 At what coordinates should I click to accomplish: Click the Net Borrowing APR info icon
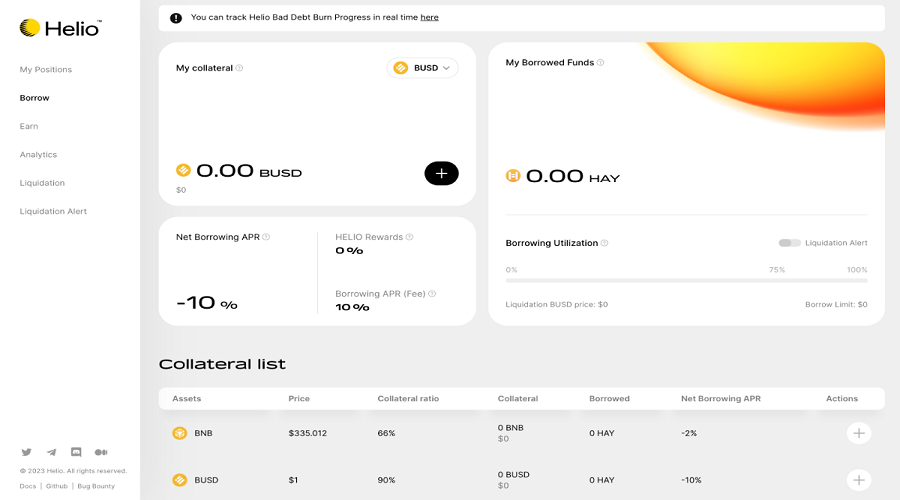266,237
